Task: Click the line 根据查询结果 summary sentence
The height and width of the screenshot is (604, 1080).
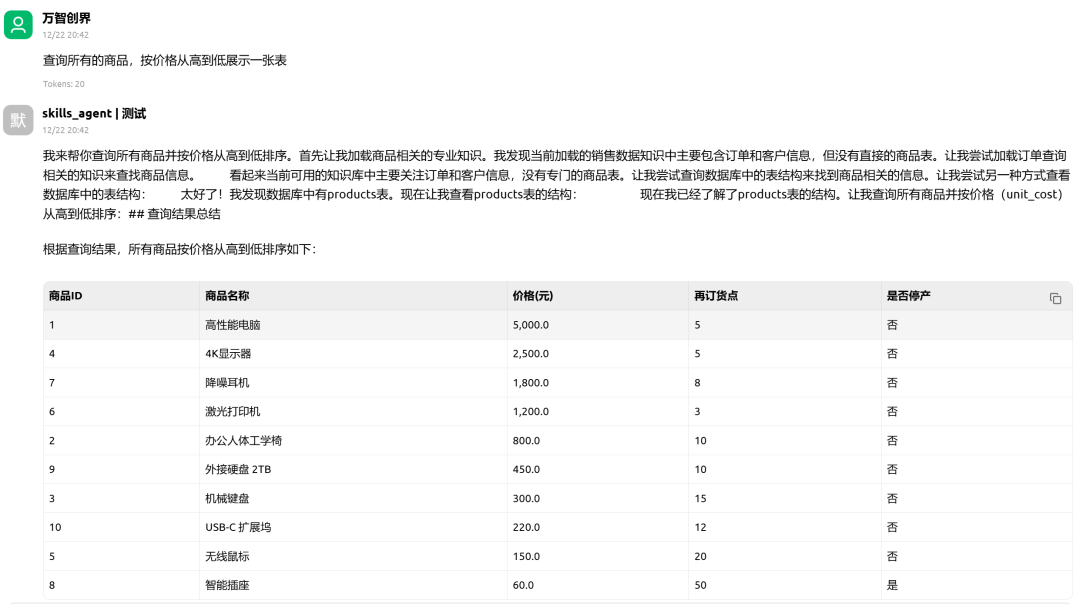Action: point(180,249)
